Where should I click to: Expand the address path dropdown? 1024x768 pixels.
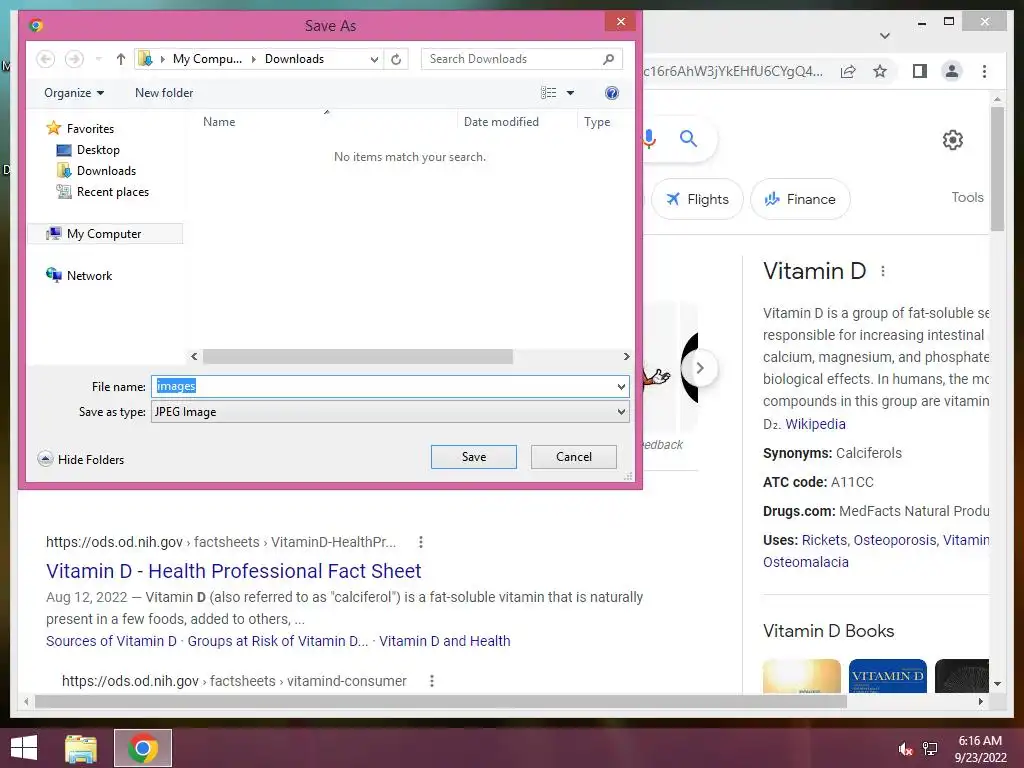coord(374,59)
